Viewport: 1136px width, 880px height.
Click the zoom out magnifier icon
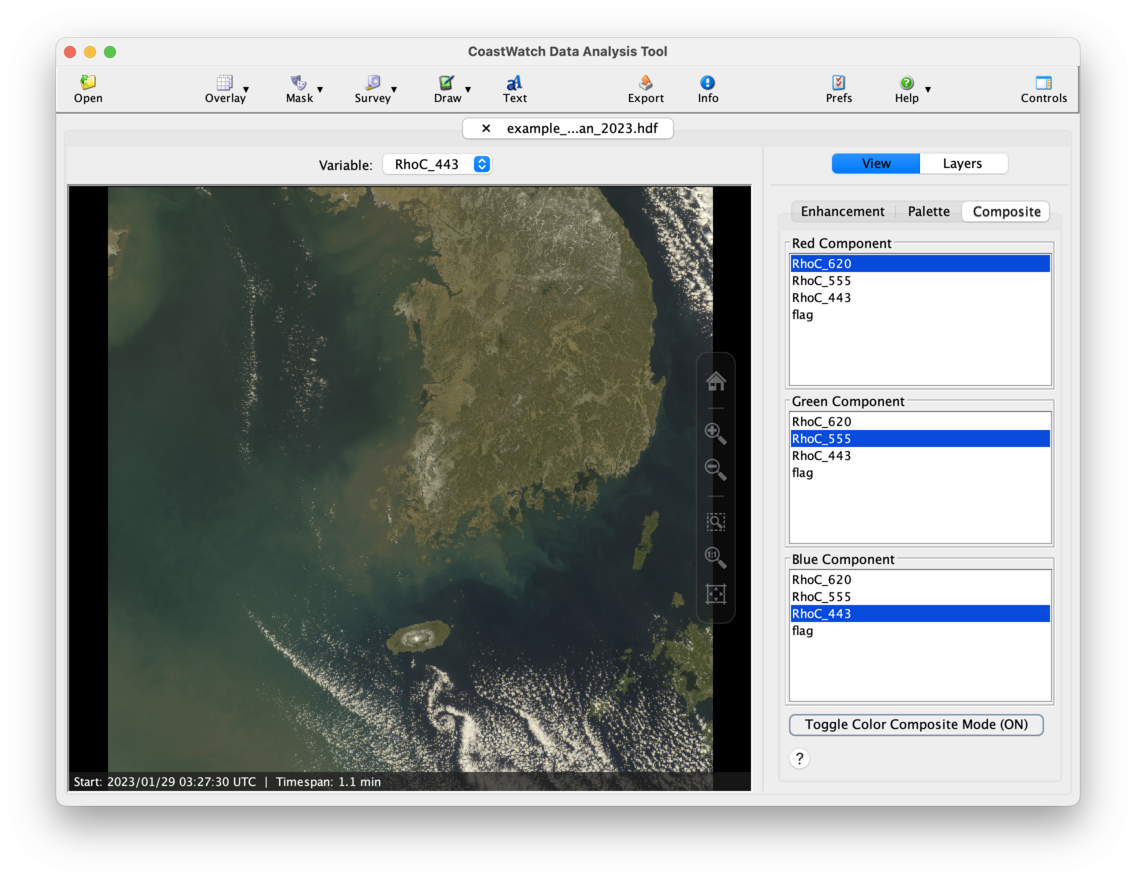click(715, 469)
